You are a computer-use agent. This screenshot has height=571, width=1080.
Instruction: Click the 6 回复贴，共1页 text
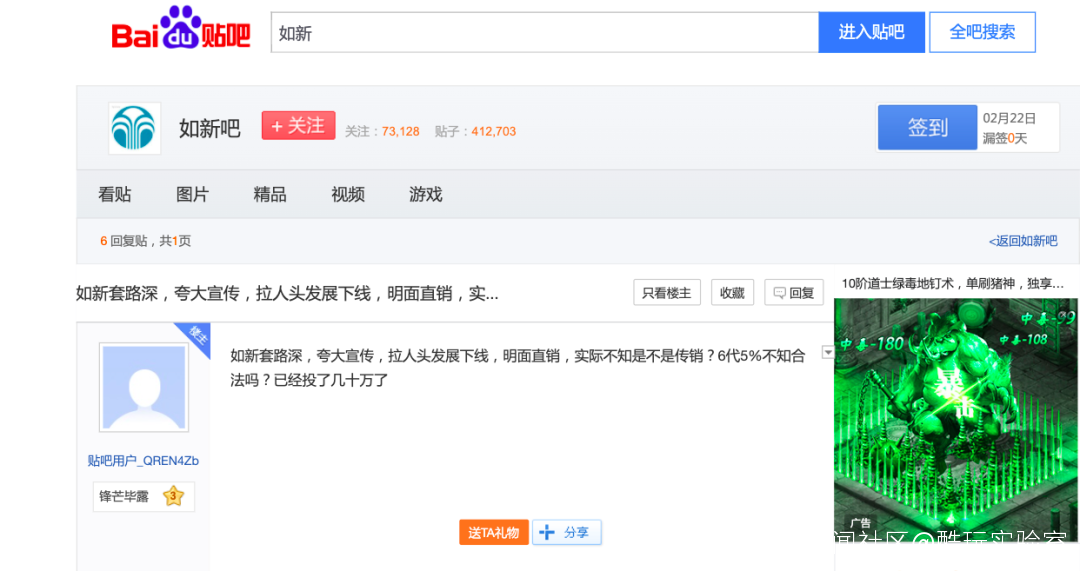tap(145, 241)
